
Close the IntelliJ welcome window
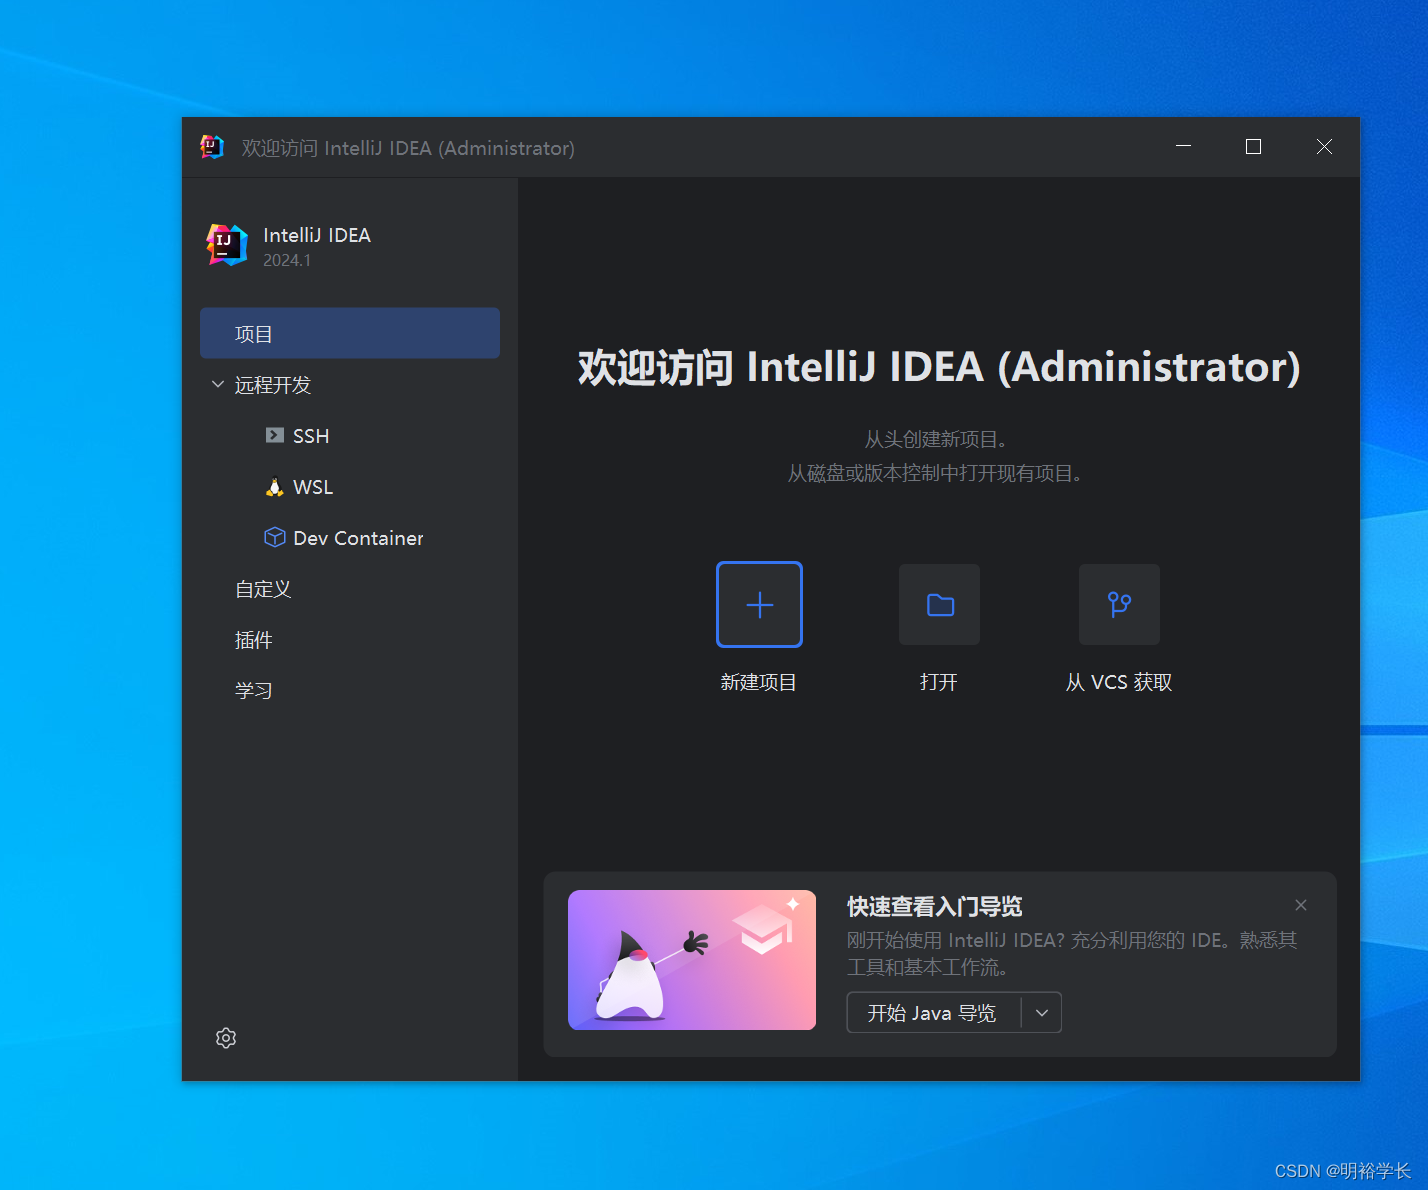click(1324, 147)
